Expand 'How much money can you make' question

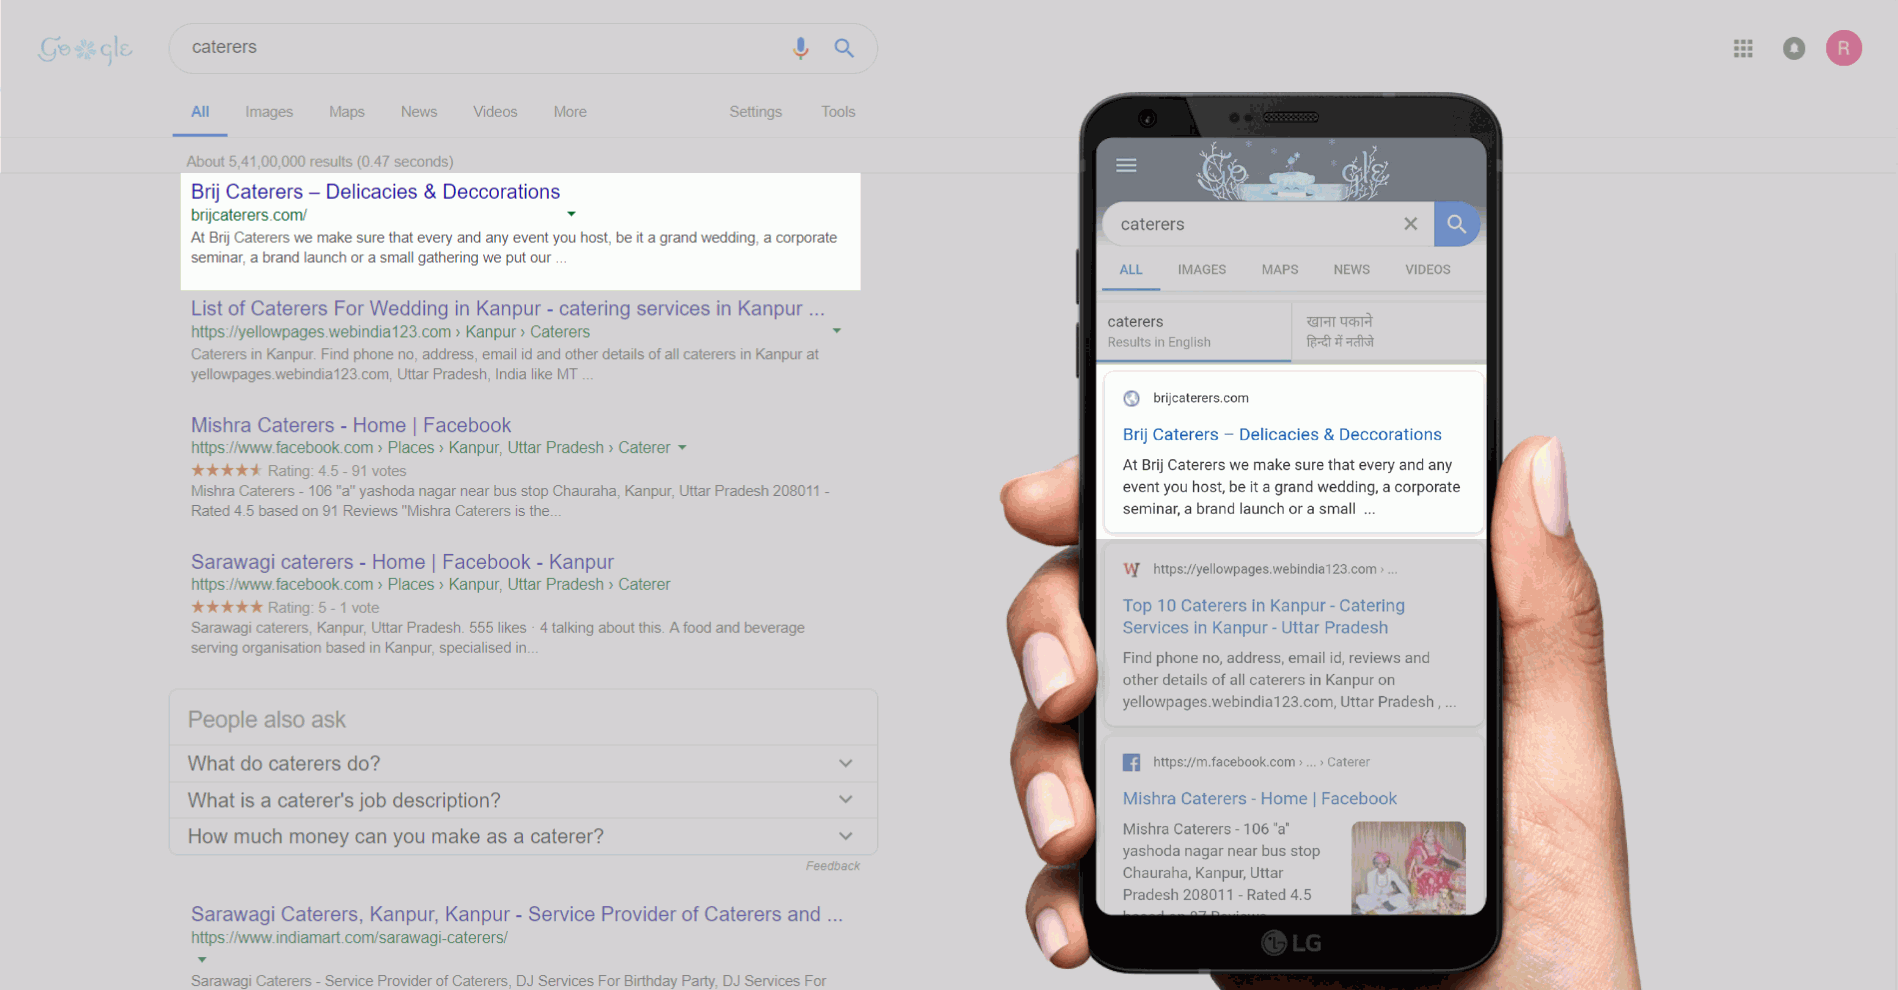coord(523,836)
